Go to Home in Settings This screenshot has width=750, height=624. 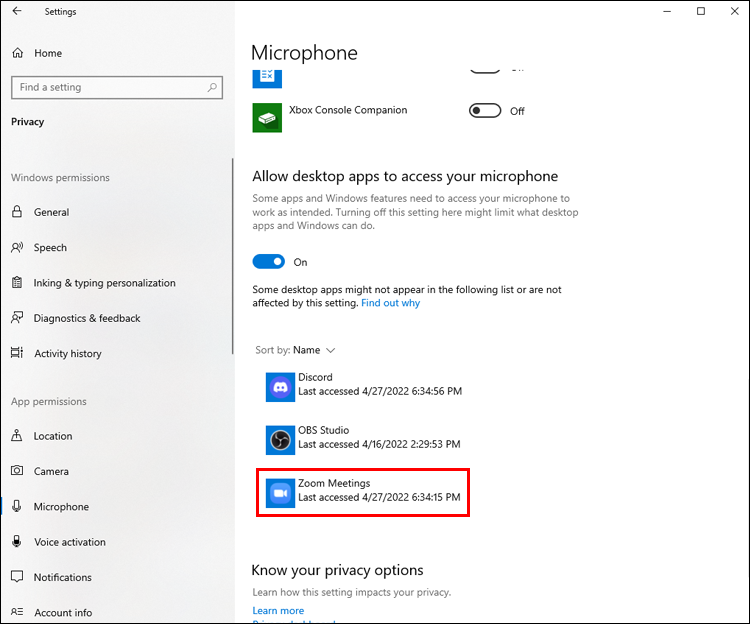tap(48, 53)
